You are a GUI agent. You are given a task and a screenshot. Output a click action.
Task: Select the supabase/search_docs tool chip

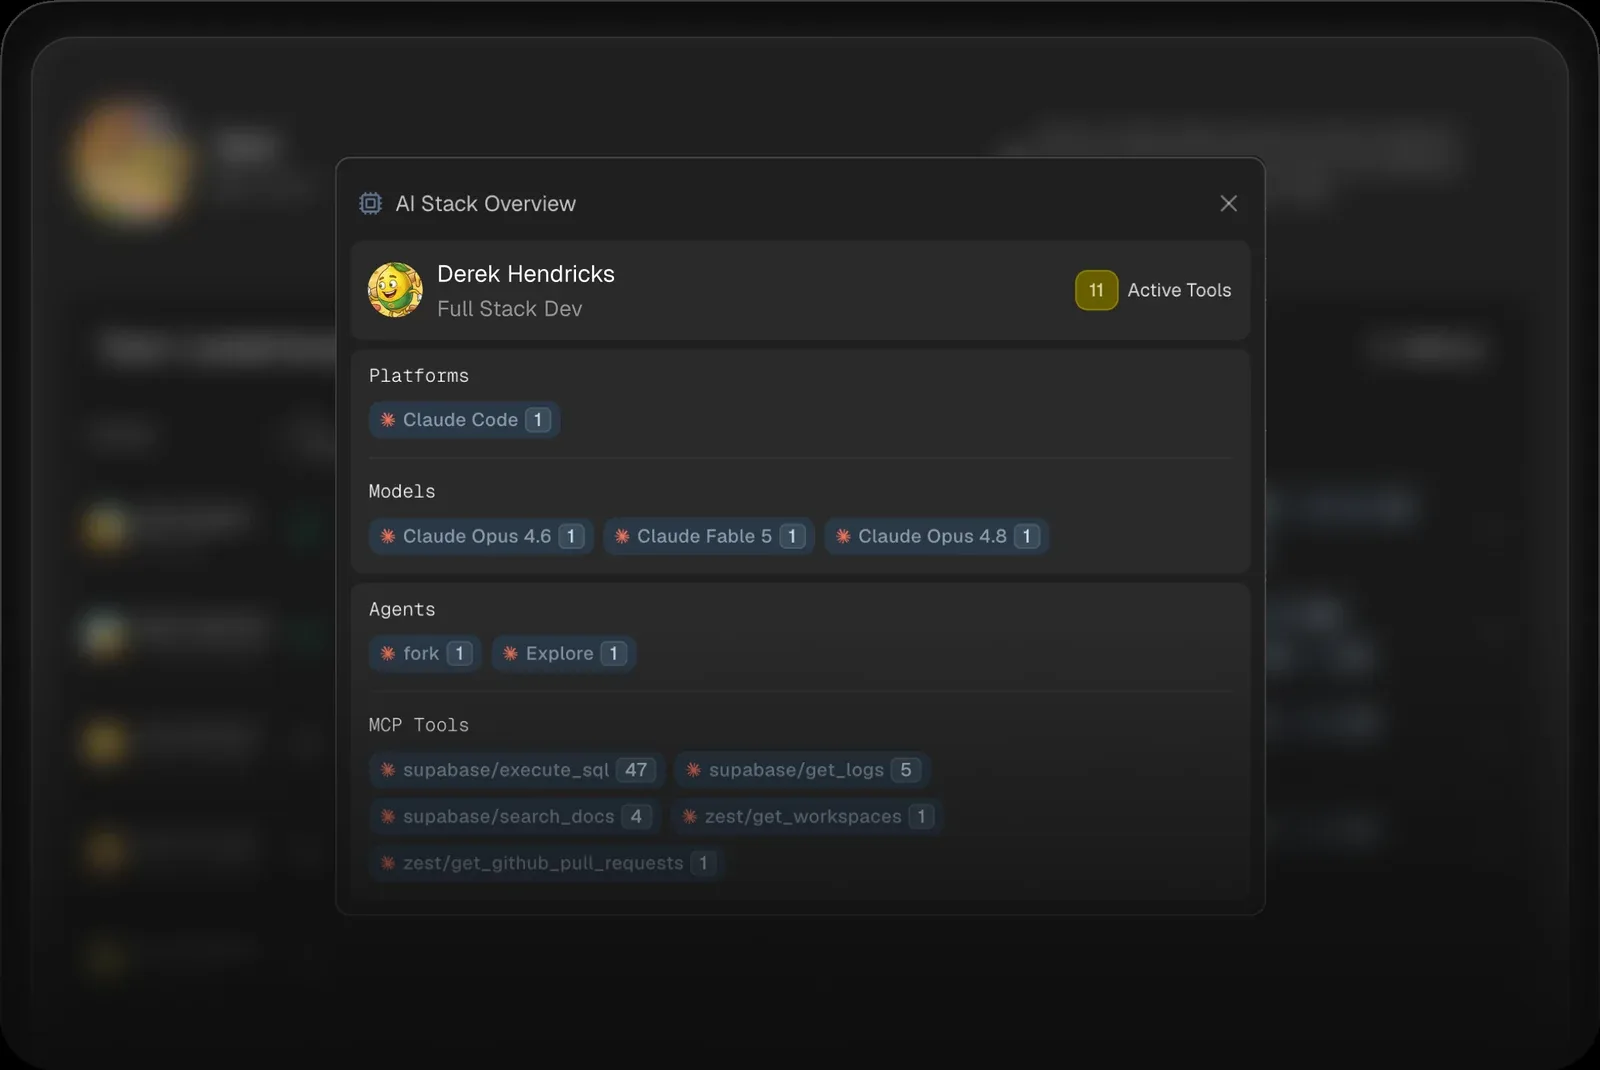tap(515, 816)
